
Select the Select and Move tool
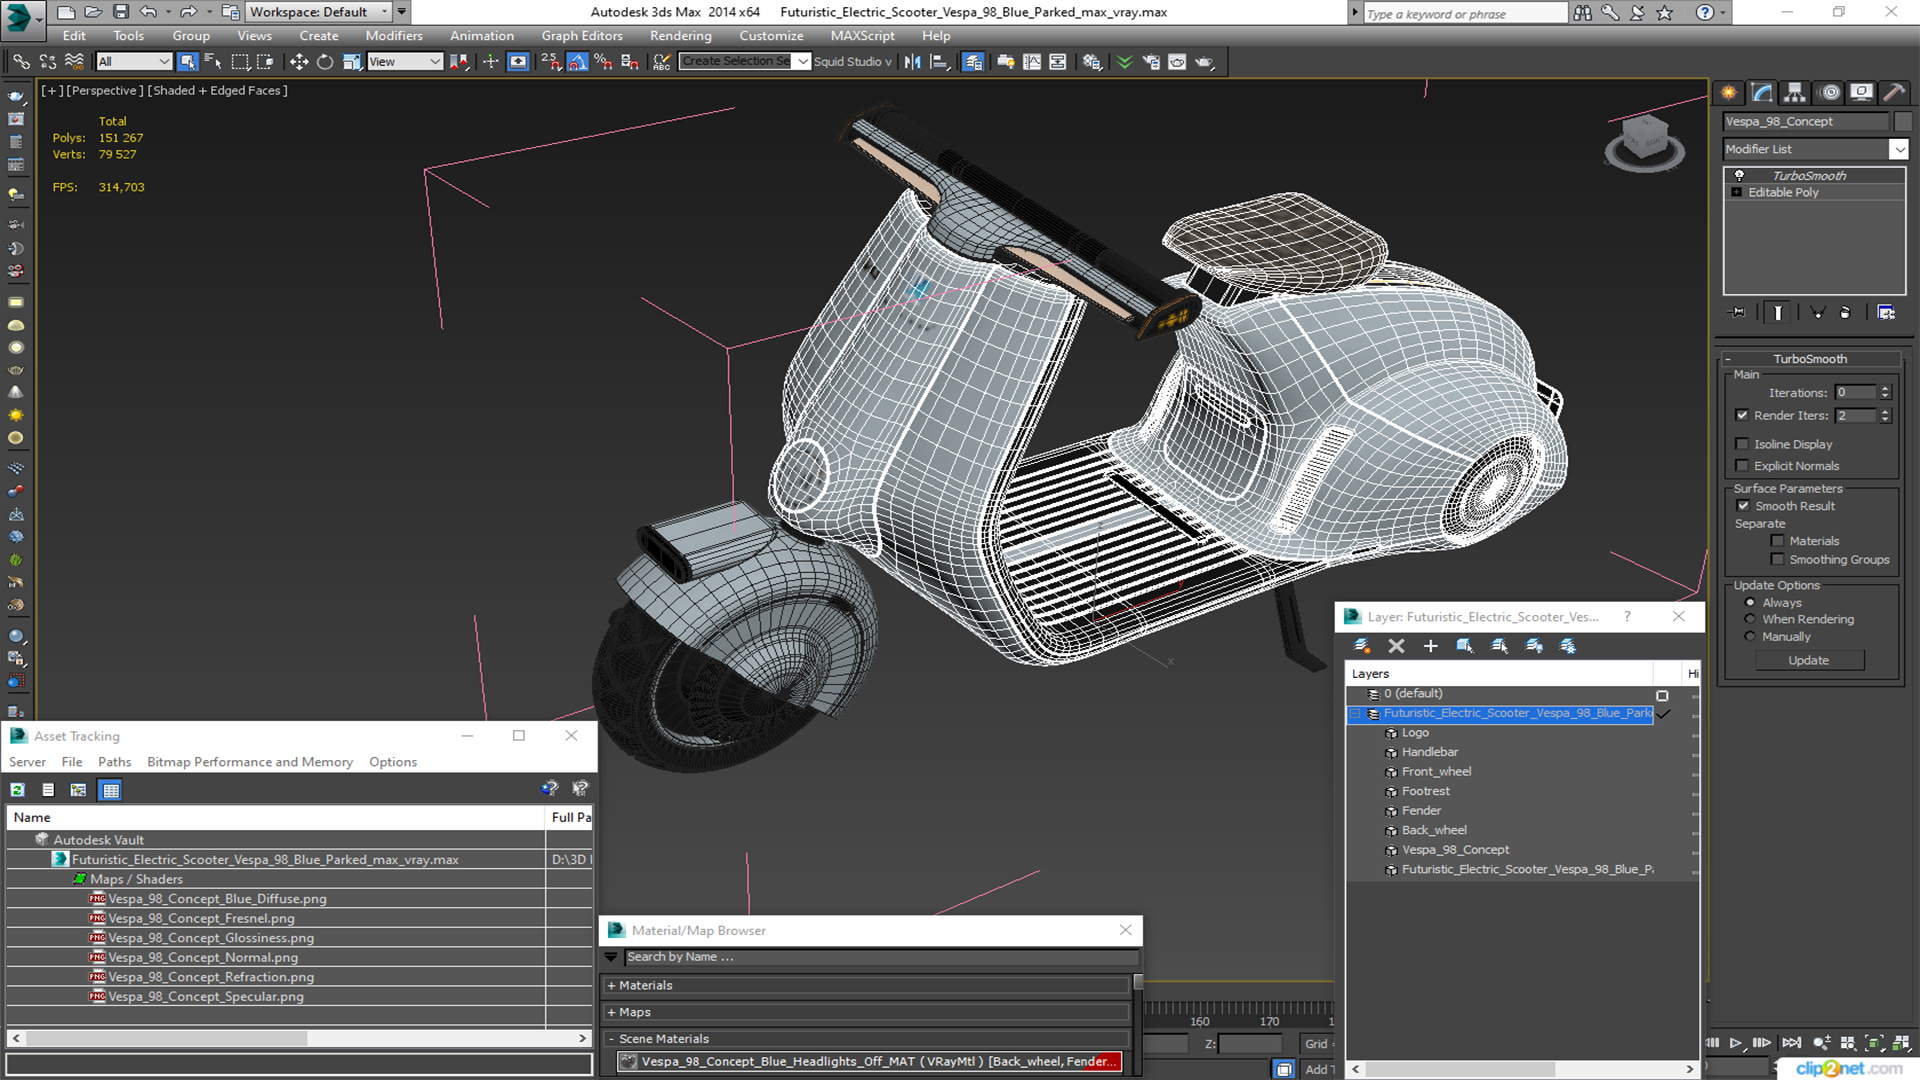[x=298, y=62]
